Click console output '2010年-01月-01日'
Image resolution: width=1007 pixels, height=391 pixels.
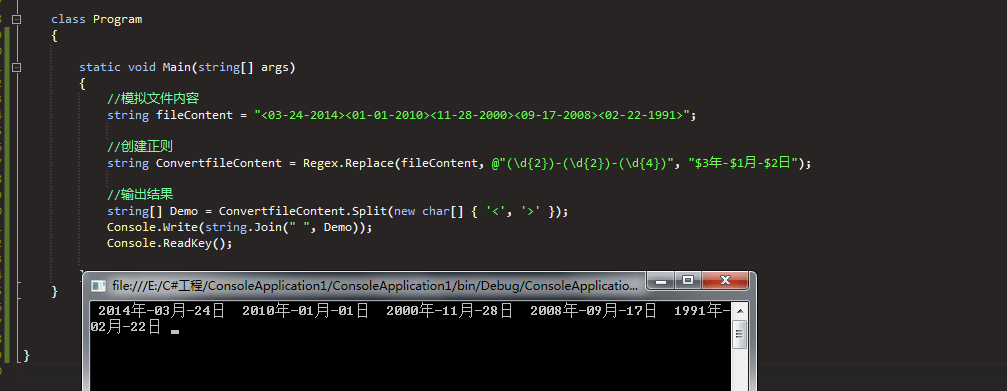tap(306, 312)
